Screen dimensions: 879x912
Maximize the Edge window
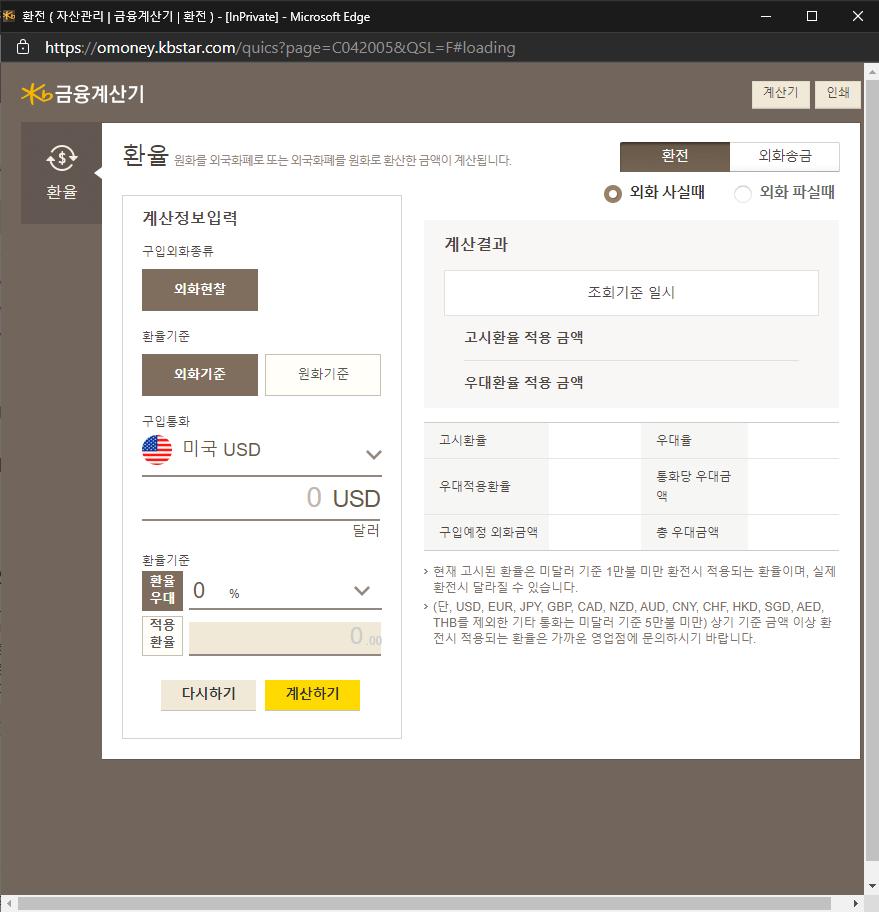(812, 16)
